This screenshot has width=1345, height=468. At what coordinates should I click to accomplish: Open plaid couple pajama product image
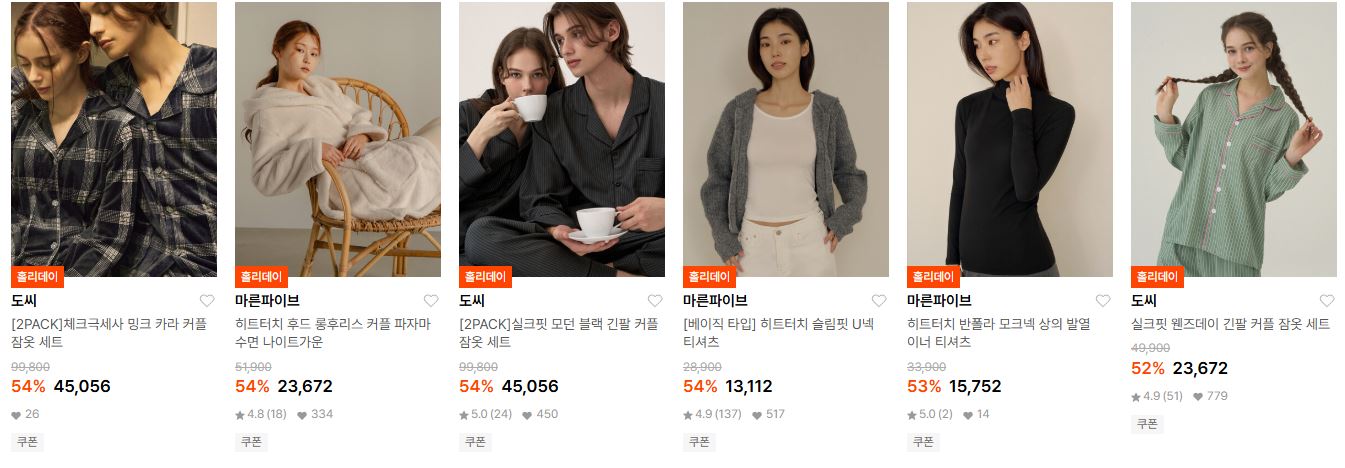(114, 139)
